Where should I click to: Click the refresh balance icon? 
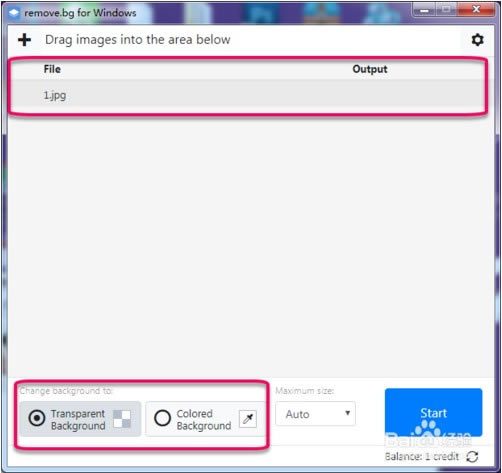(x=472, y=457)
